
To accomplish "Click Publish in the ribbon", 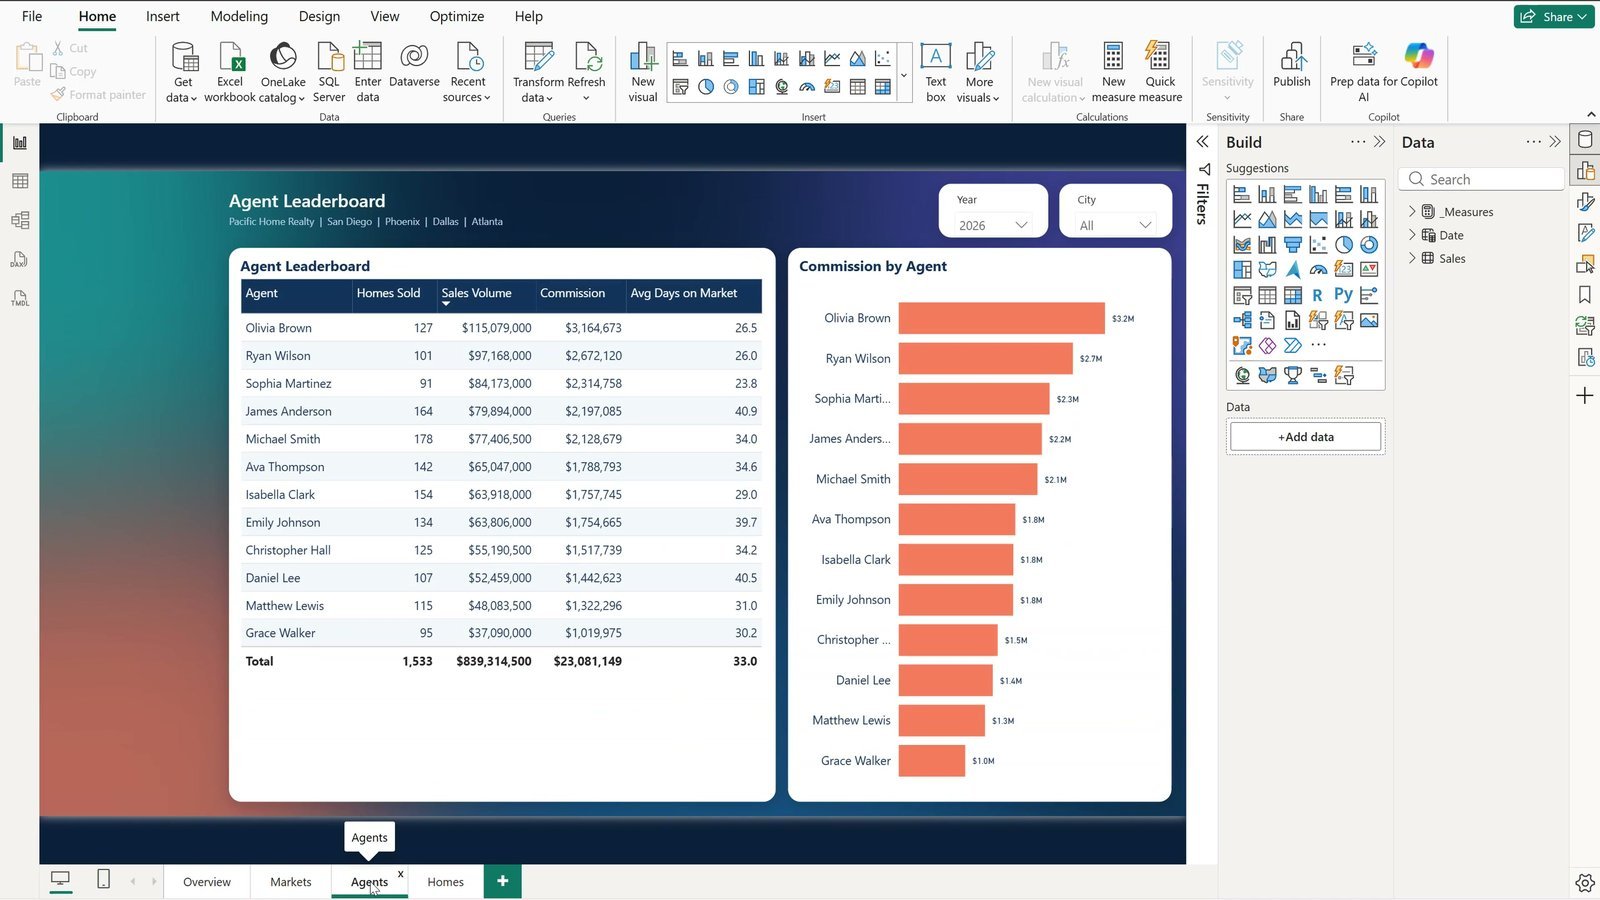I will tap(1292, 66).
